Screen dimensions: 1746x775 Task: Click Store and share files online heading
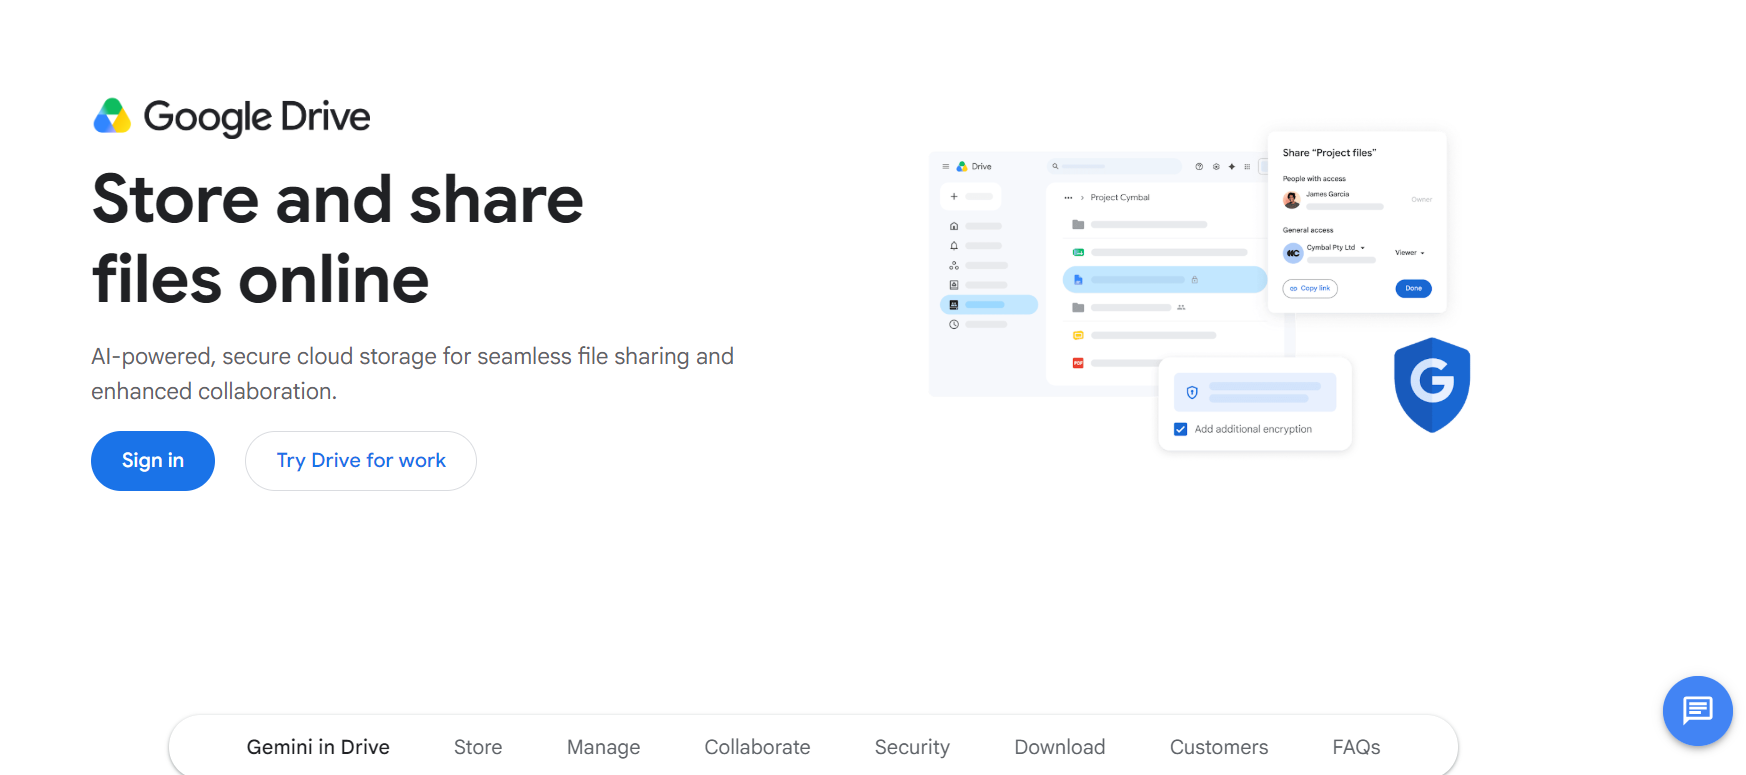(x=338, y=239)
